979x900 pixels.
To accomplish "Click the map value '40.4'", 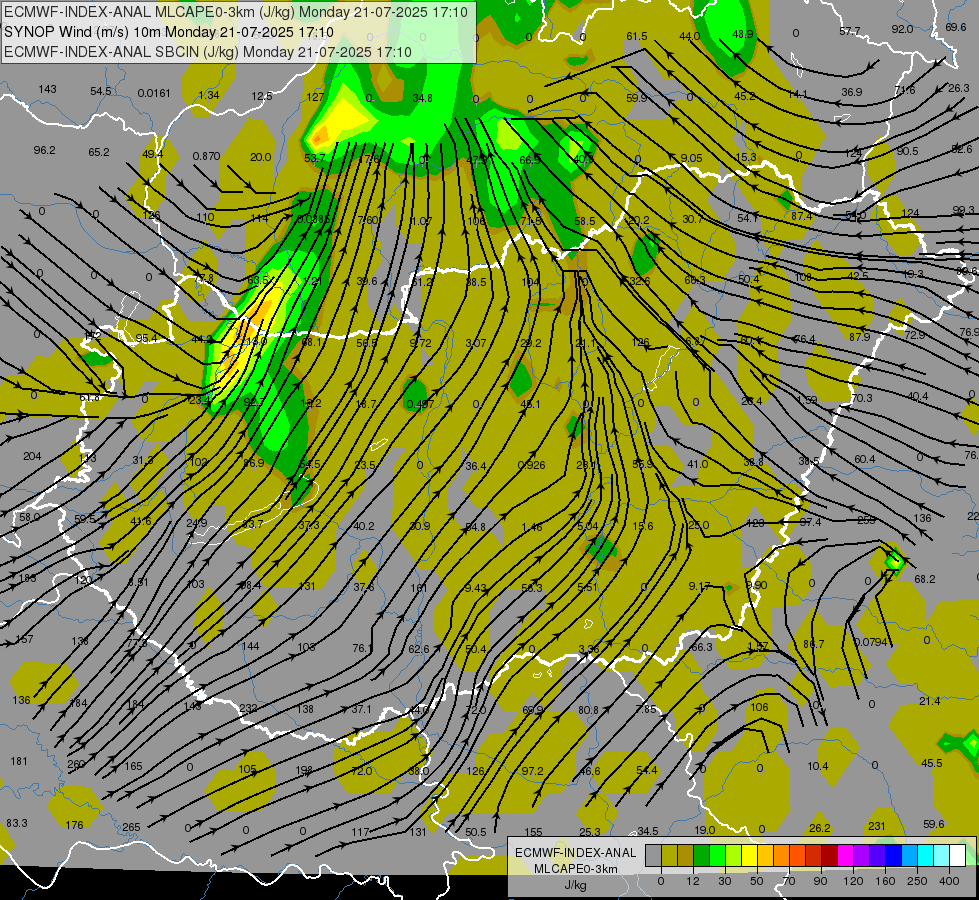I will [918, 396].
